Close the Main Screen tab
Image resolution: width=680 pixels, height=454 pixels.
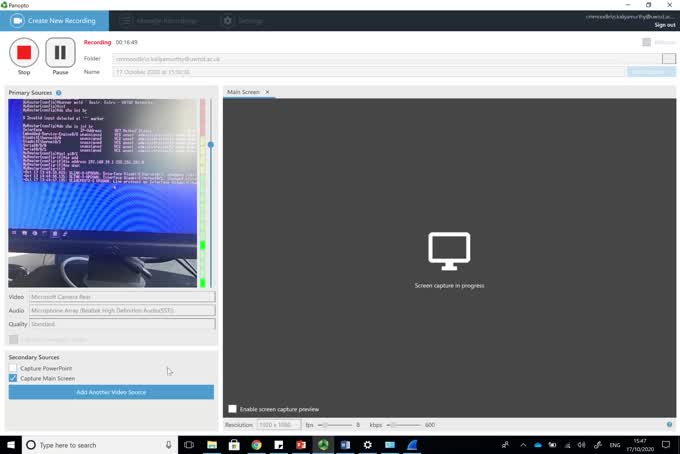point(267,92)
